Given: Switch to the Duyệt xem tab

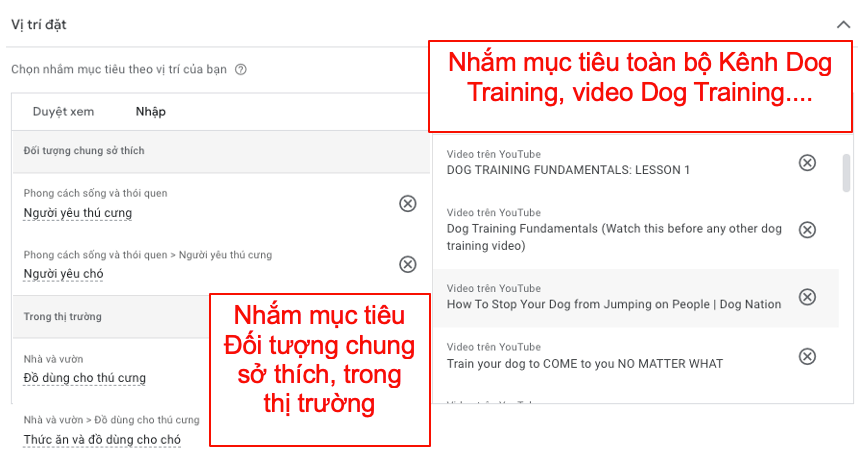Looking at the screenshot, I should (63, 111).
